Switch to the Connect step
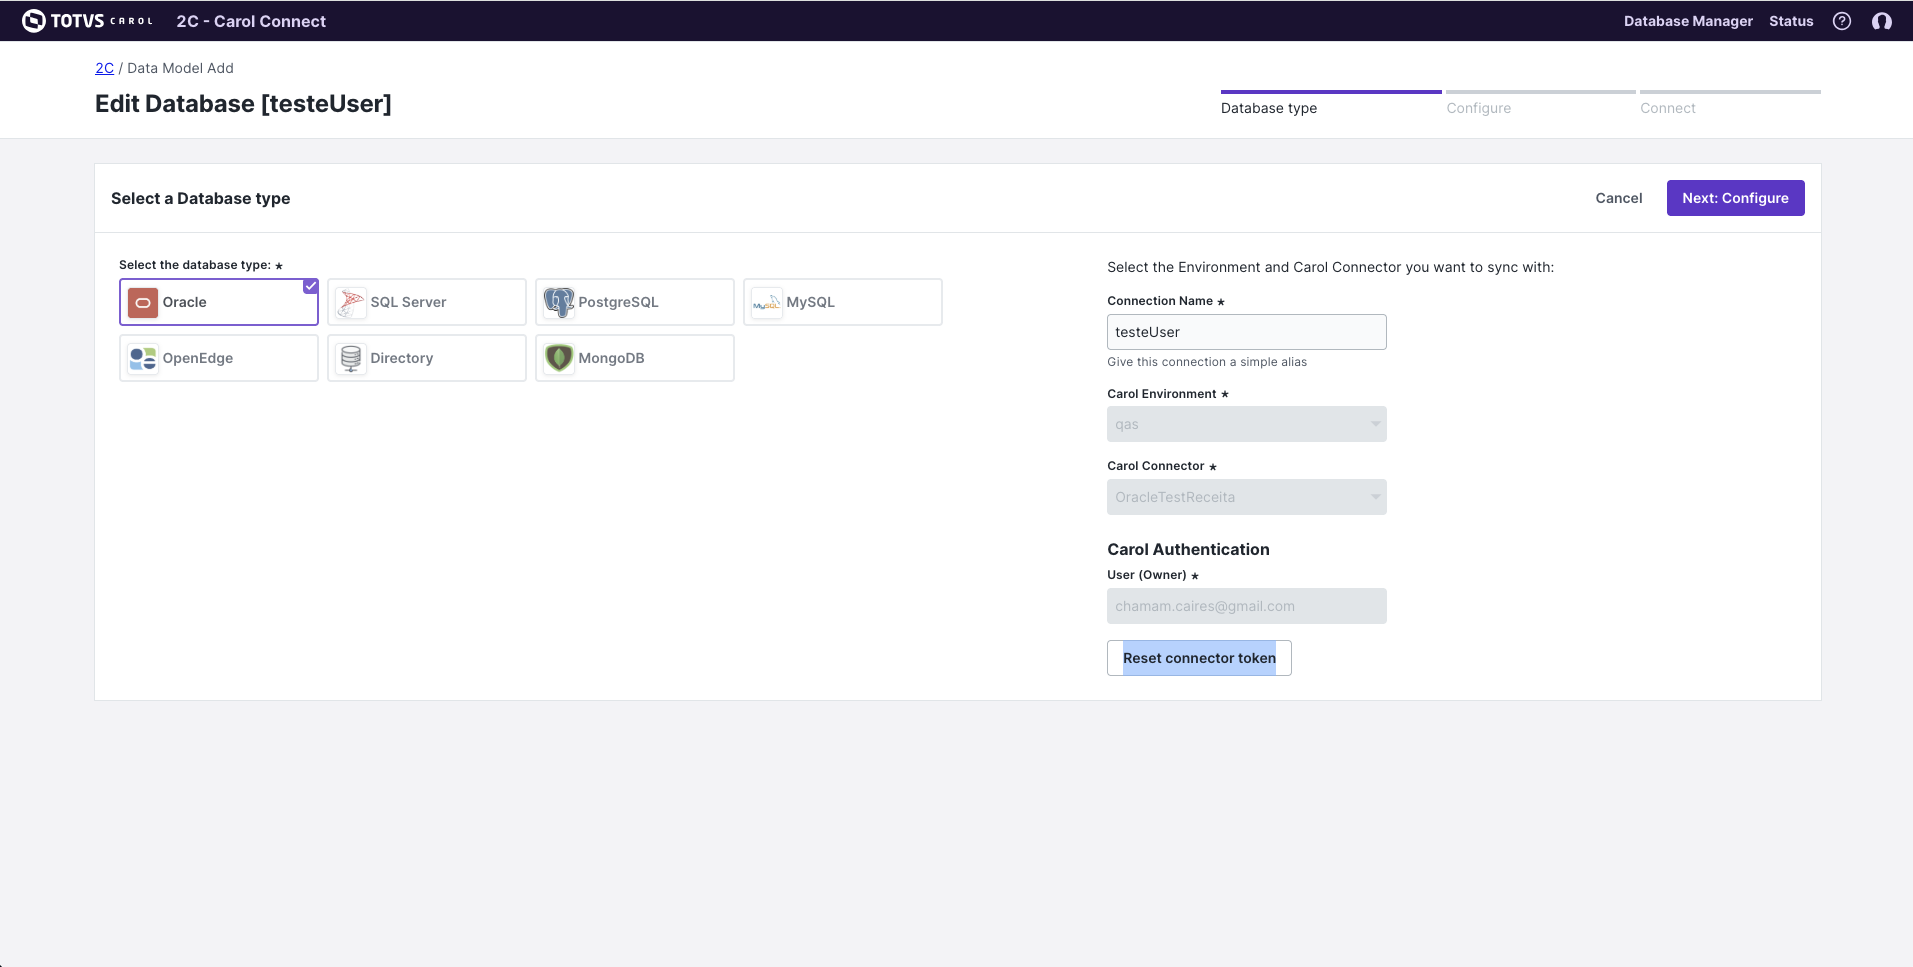The width and height of the screenshot is (1913, 967). (x=1667, y=108)
